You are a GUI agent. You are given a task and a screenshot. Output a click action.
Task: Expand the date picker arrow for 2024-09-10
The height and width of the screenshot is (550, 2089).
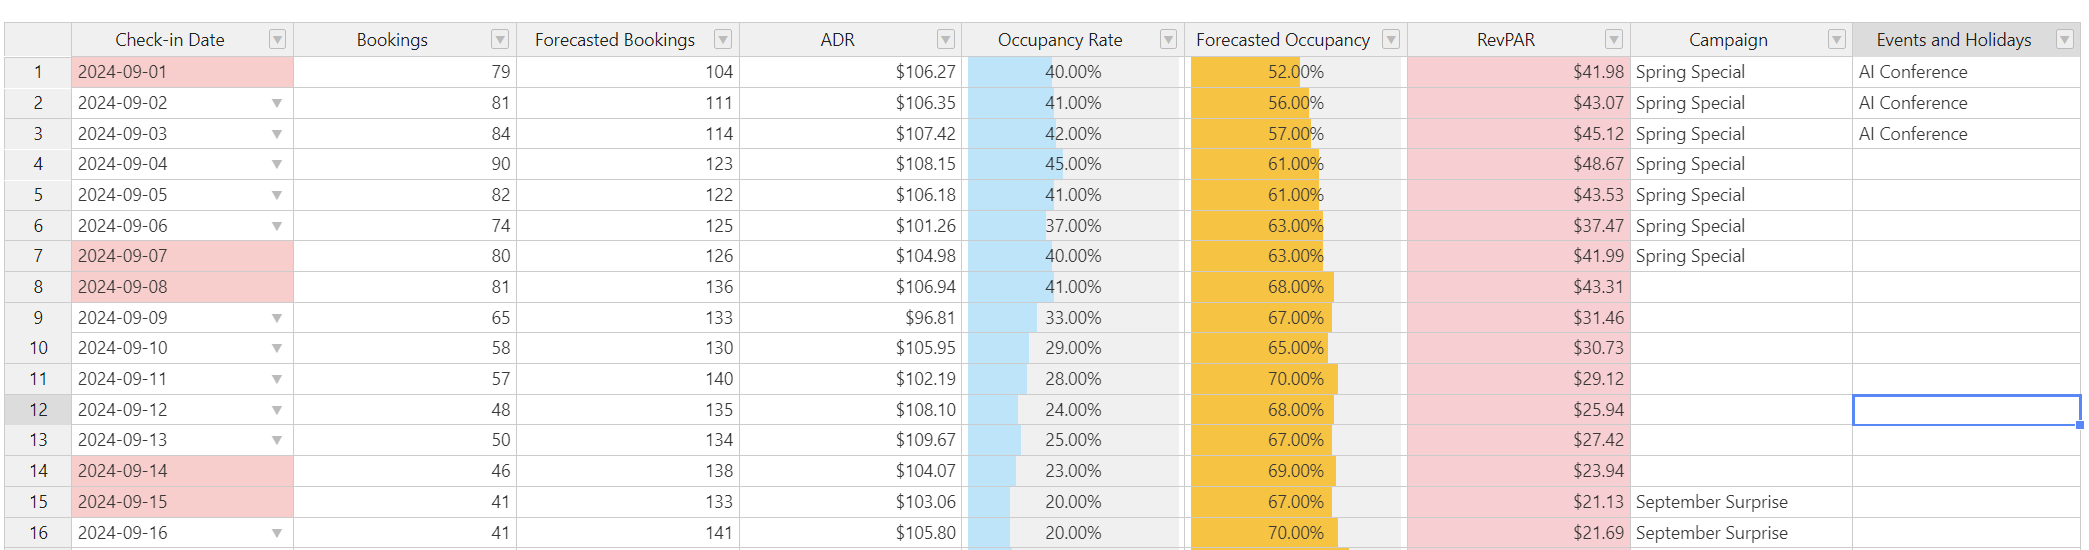click(277, 349)
